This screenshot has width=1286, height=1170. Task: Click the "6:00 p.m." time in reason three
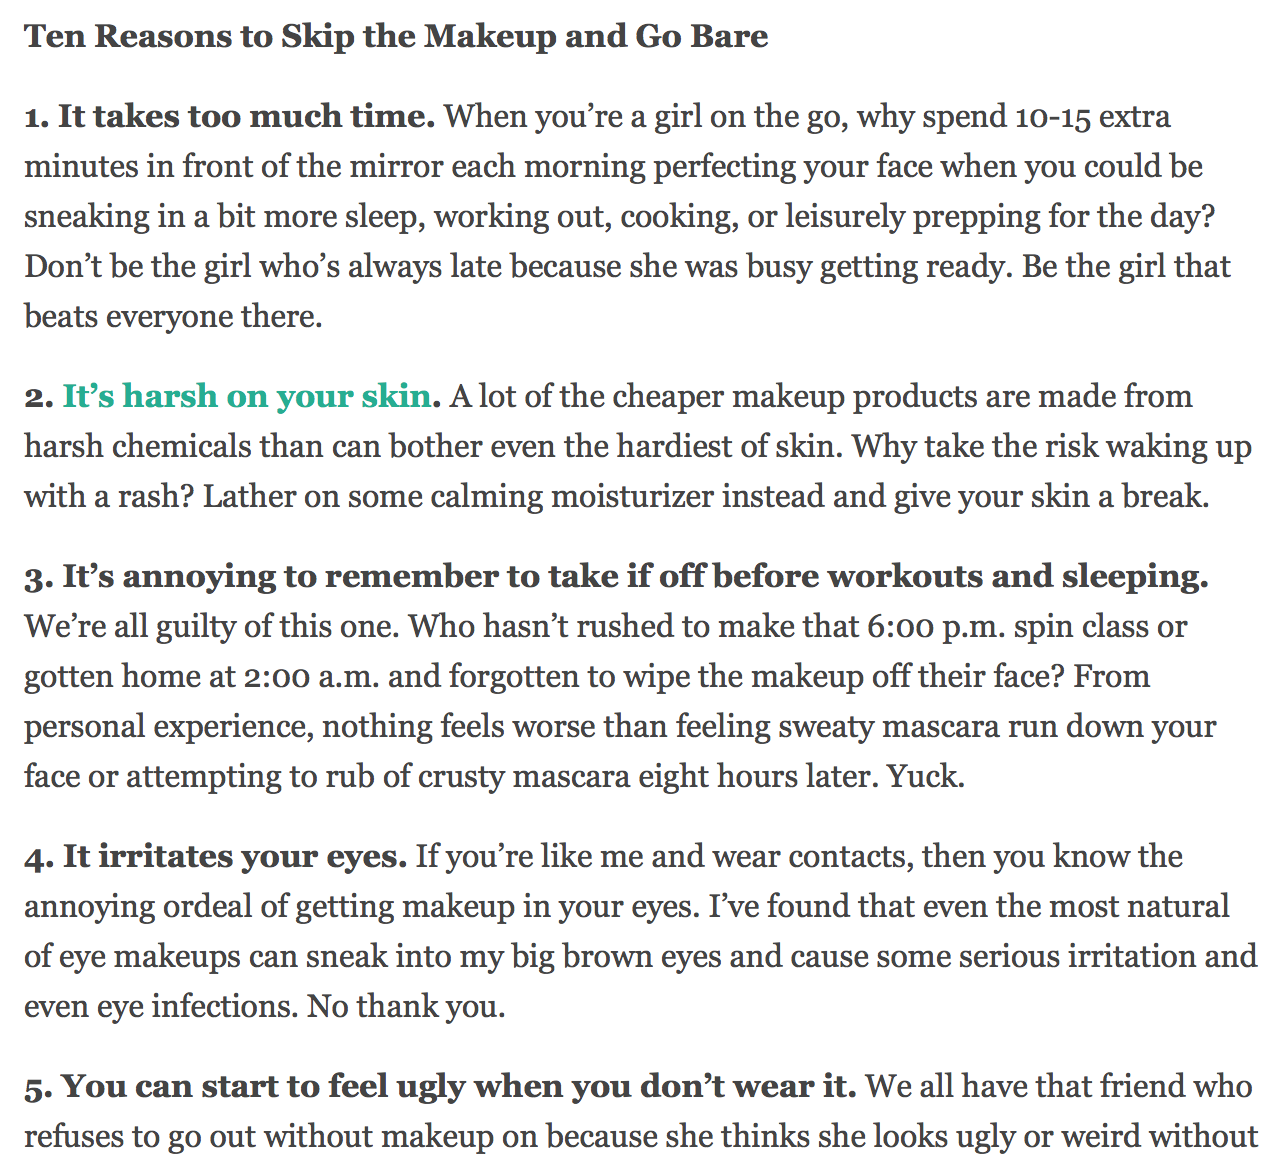click(935, 627)
